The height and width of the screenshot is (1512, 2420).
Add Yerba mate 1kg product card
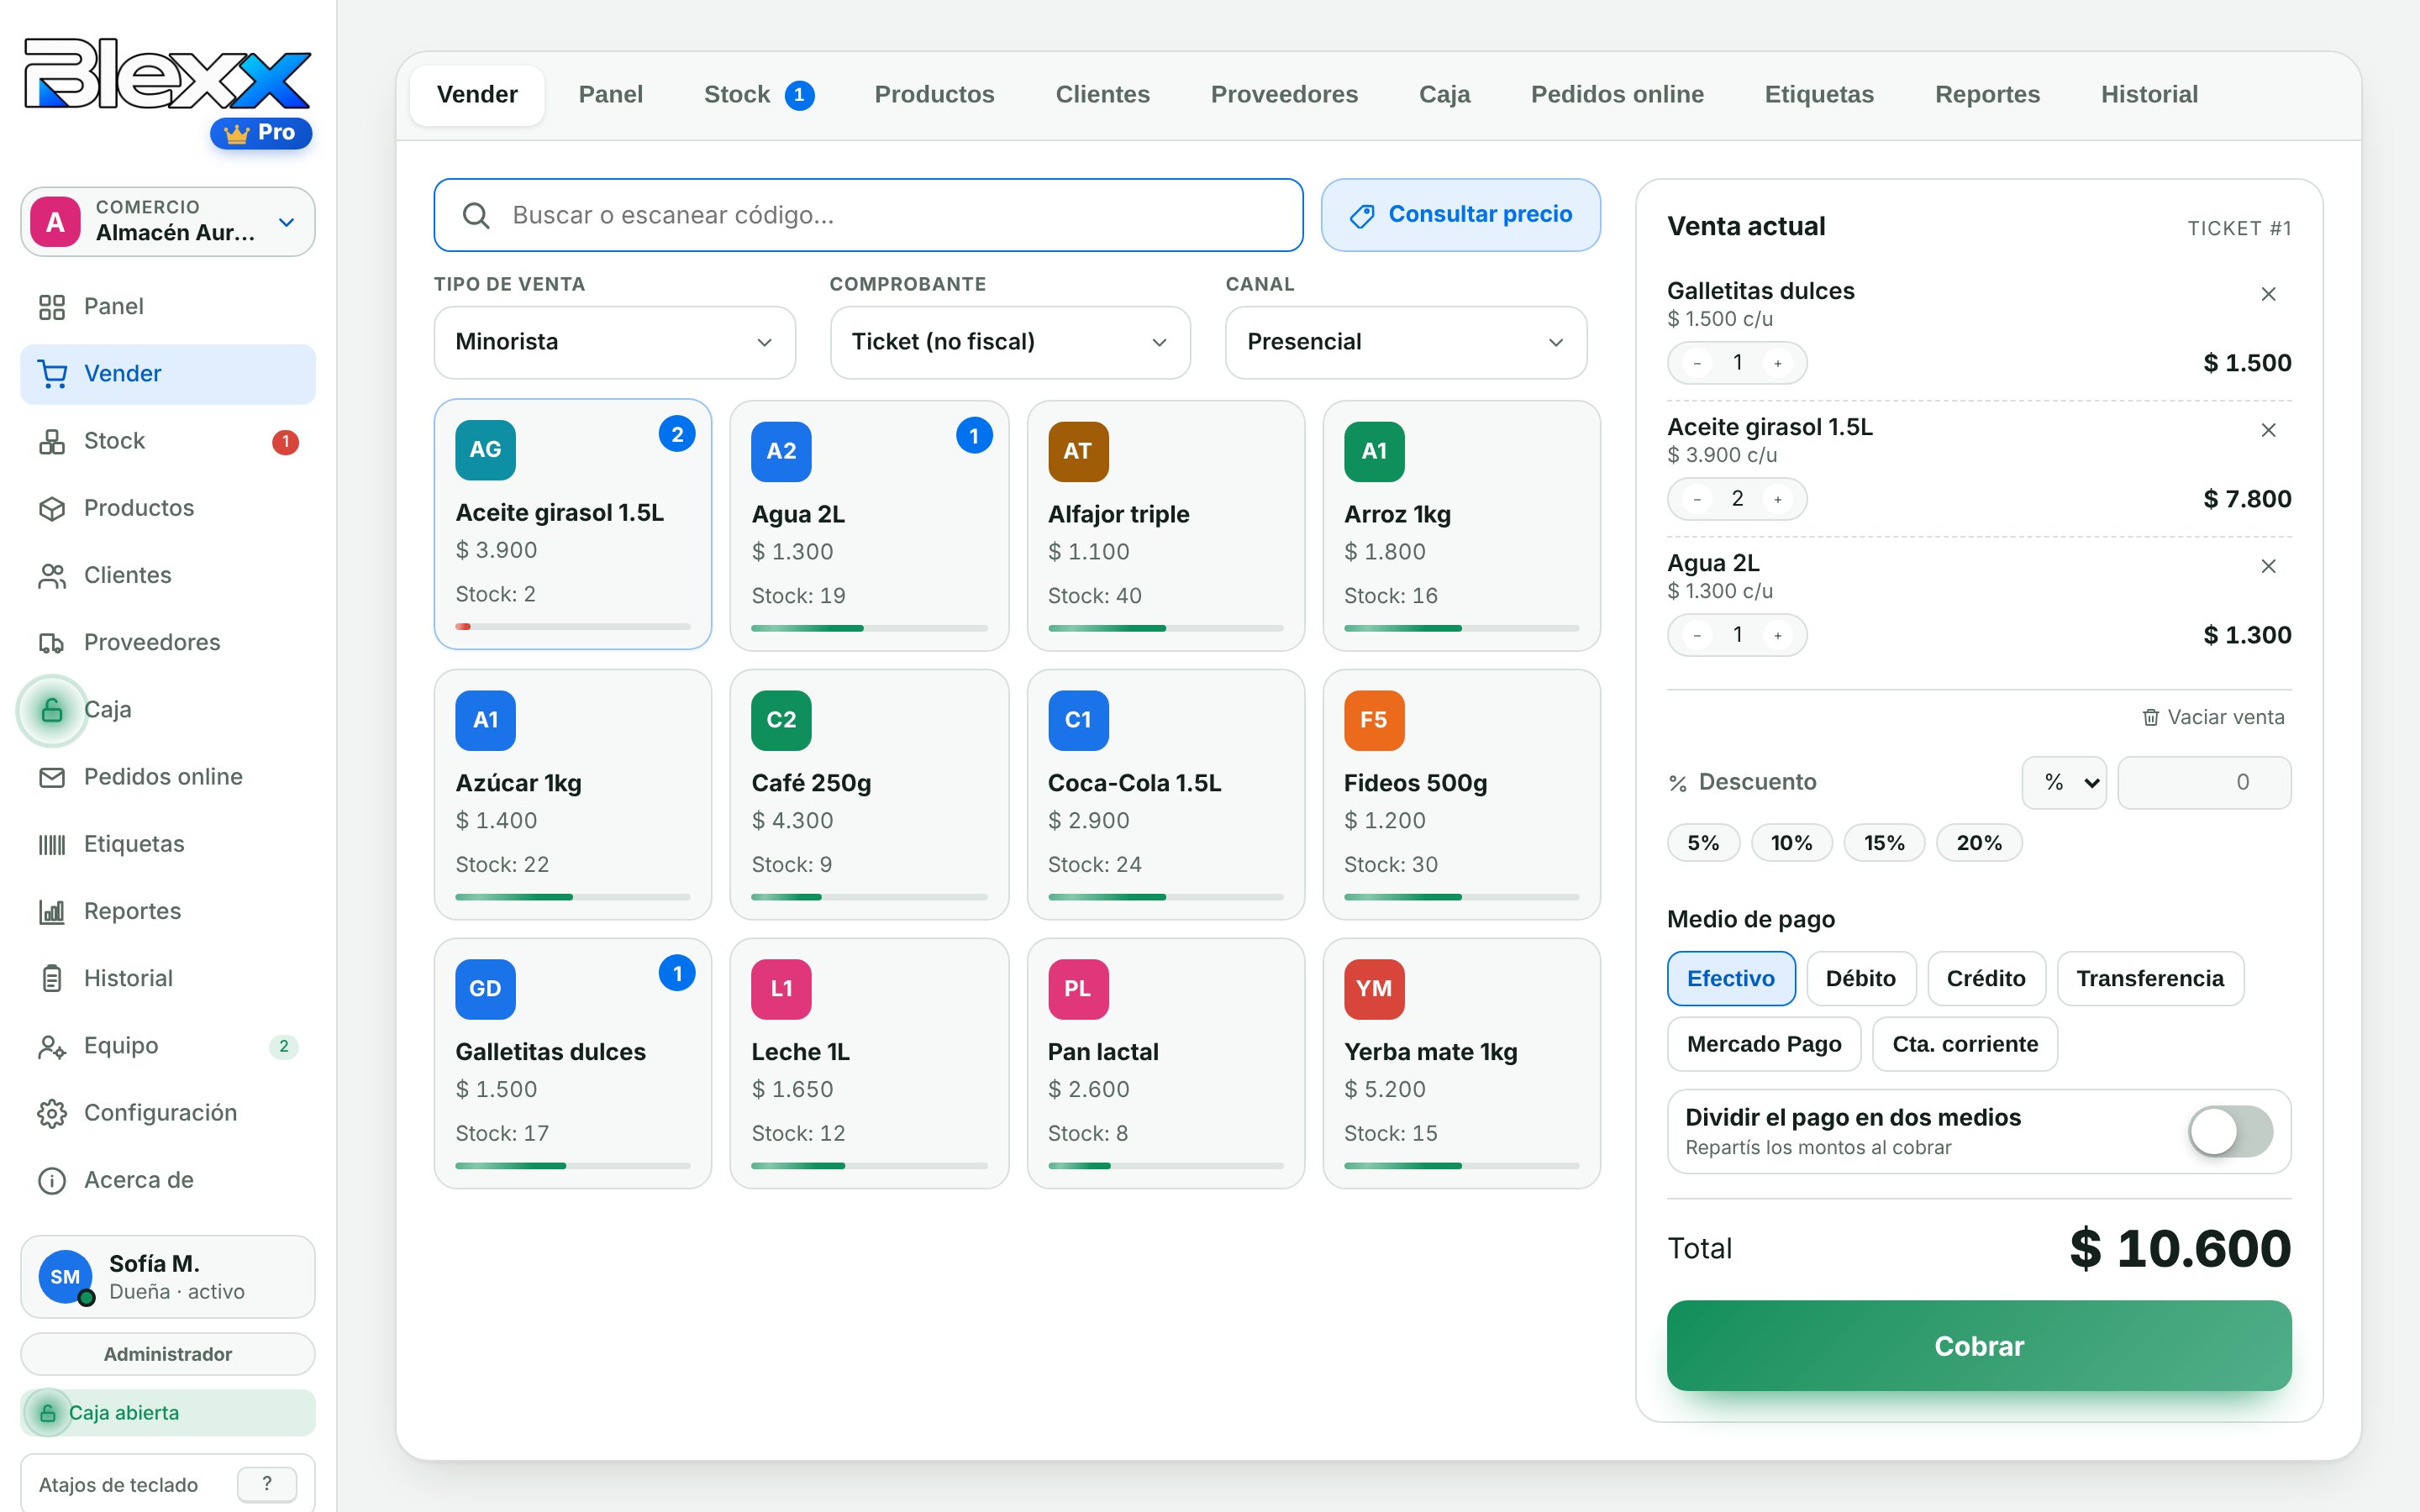1461,1063
